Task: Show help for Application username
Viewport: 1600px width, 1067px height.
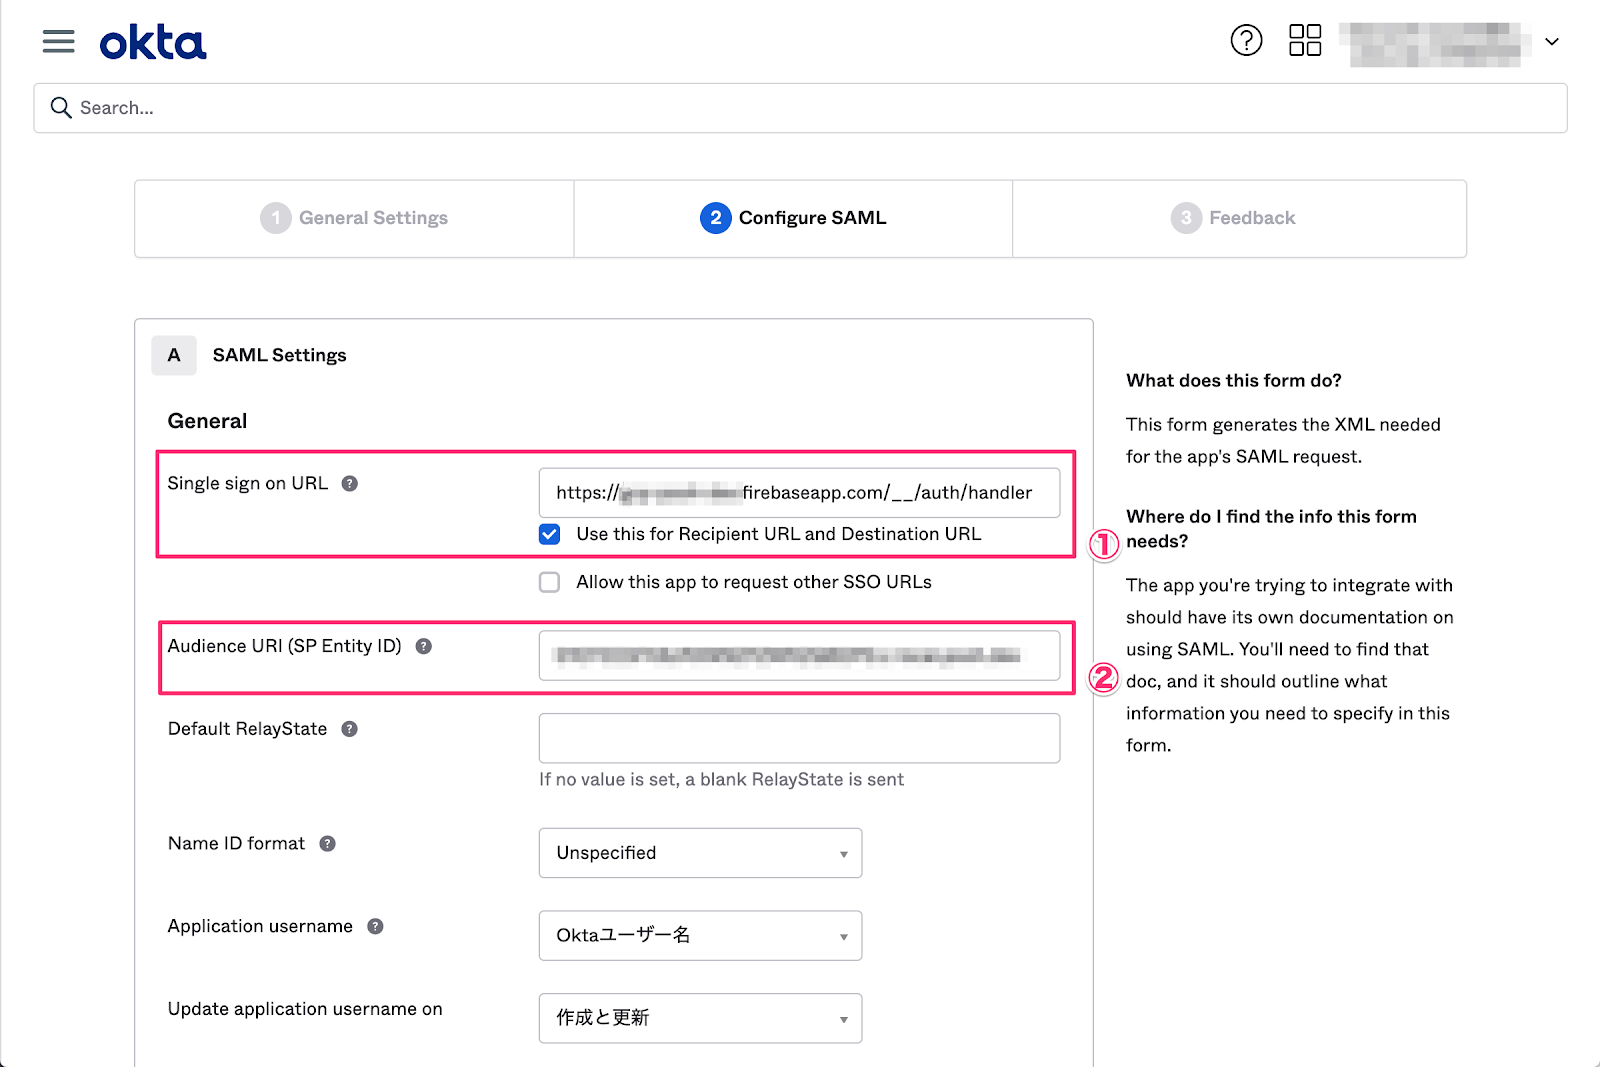Action: click(x=375, y=927)
